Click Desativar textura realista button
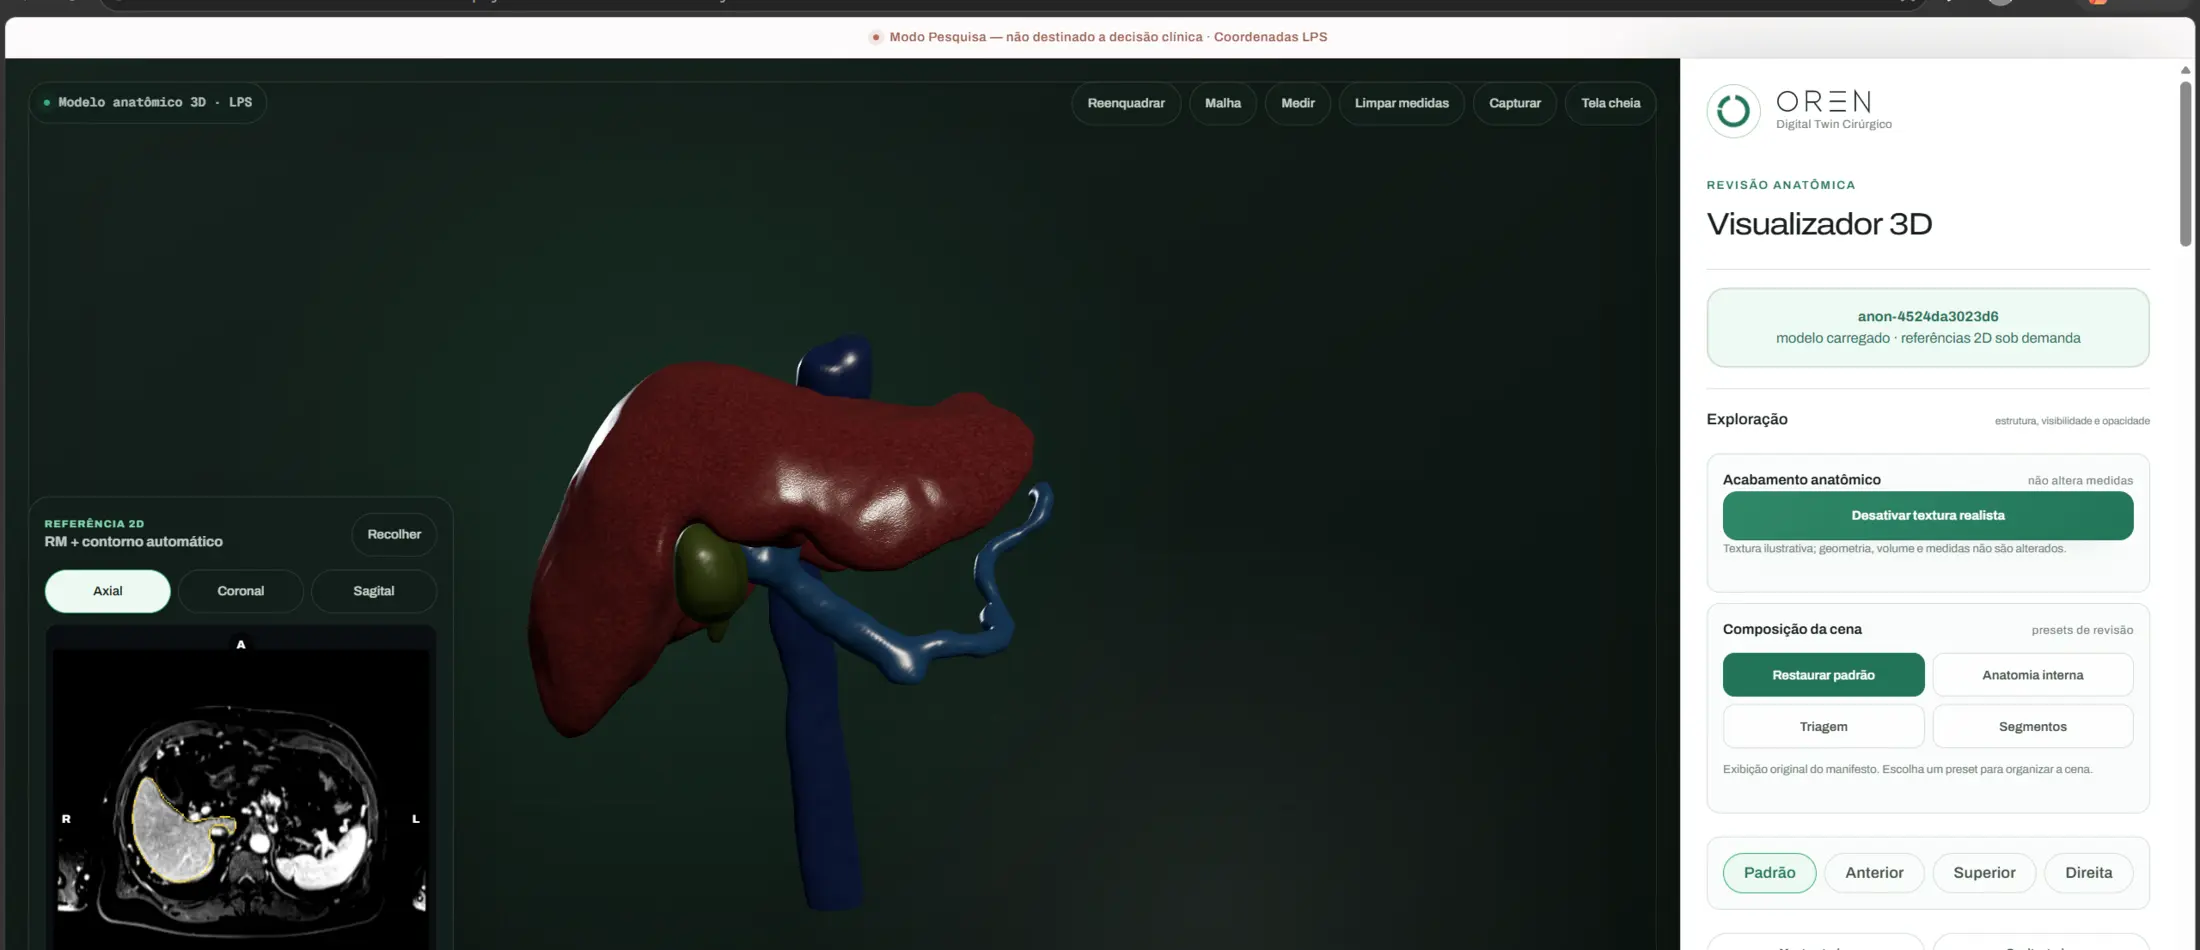2200x950 pixels. (1927, 516)
